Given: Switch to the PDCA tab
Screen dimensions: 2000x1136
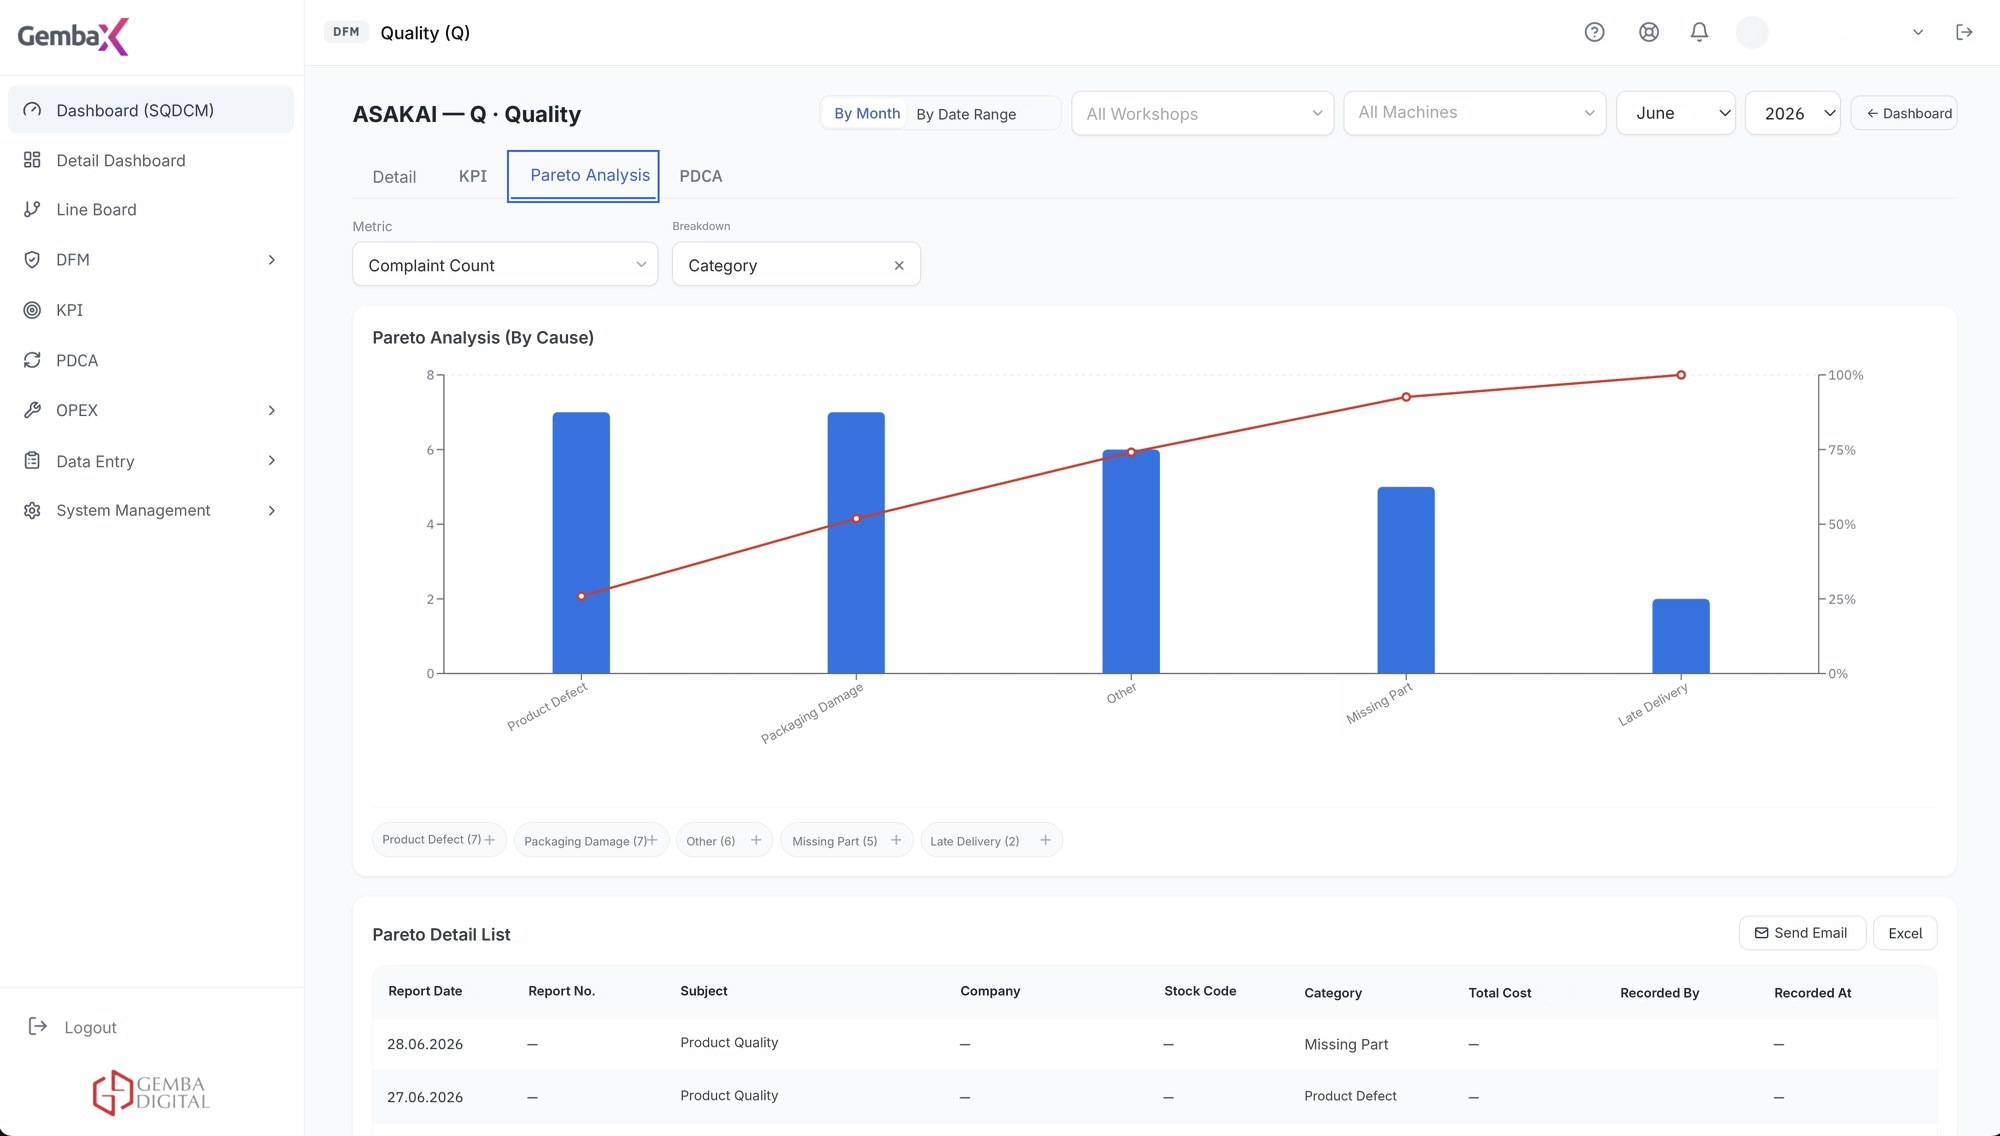Looking at the screenshot, I should pos(700,176).
